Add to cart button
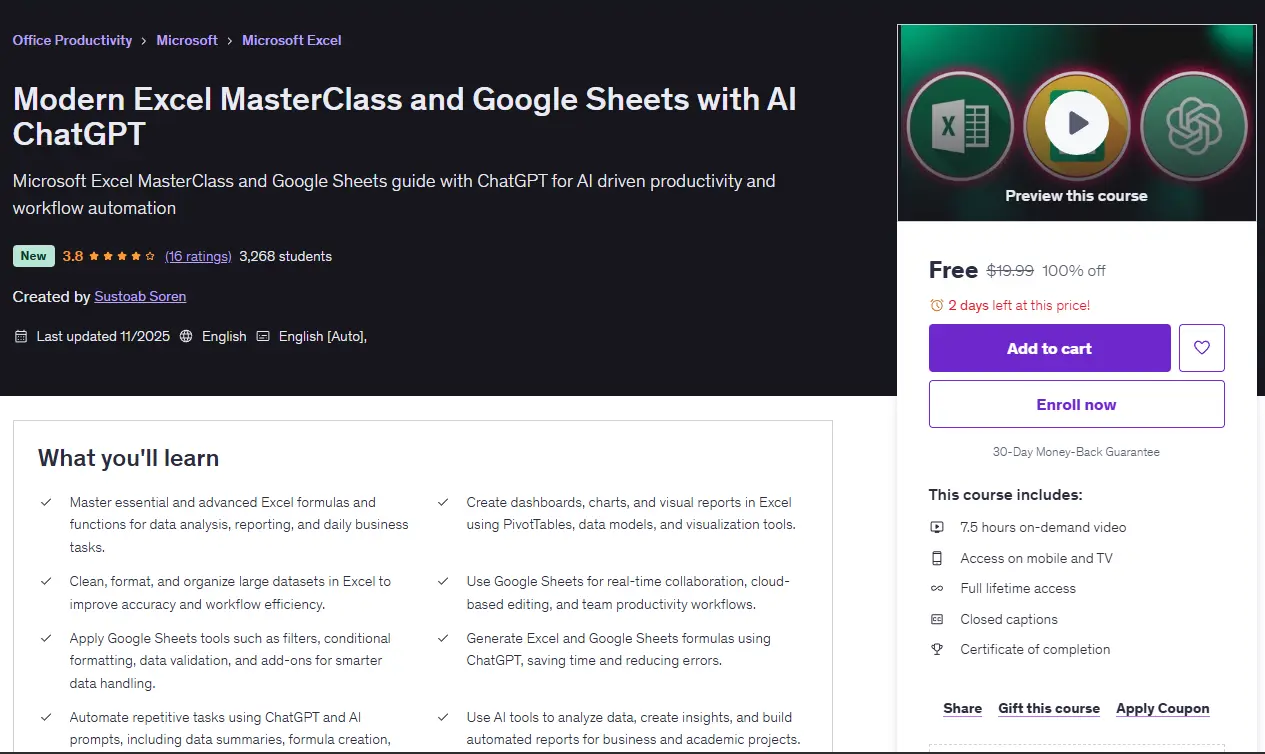Image resolution: width=1265 pixels, height=754 pixels. coord(1050,348)
